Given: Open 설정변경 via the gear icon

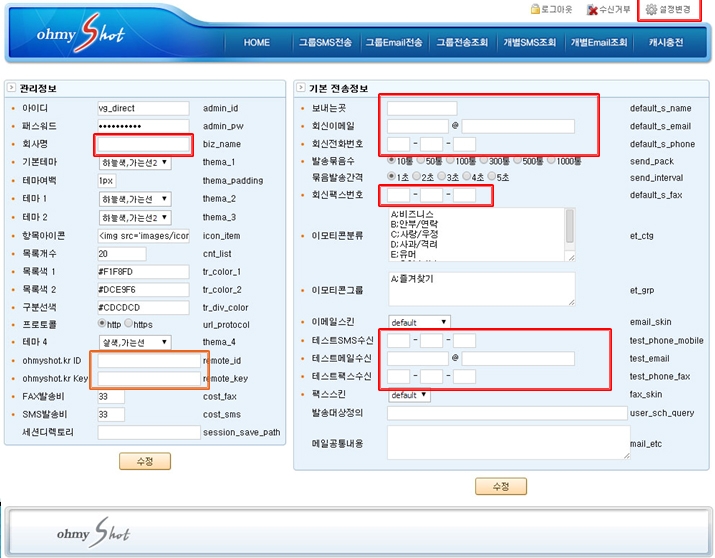Looking at the screenshot, I should 651,9.
